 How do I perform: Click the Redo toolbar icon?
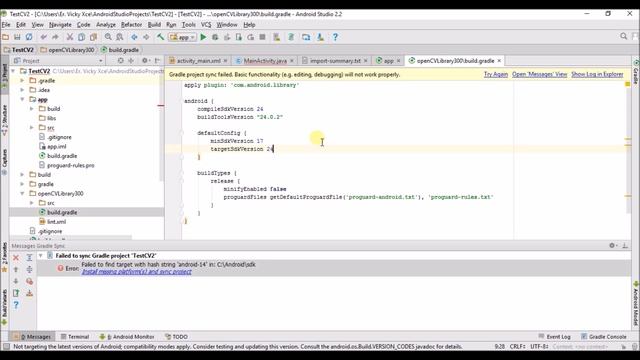[55, 37]
